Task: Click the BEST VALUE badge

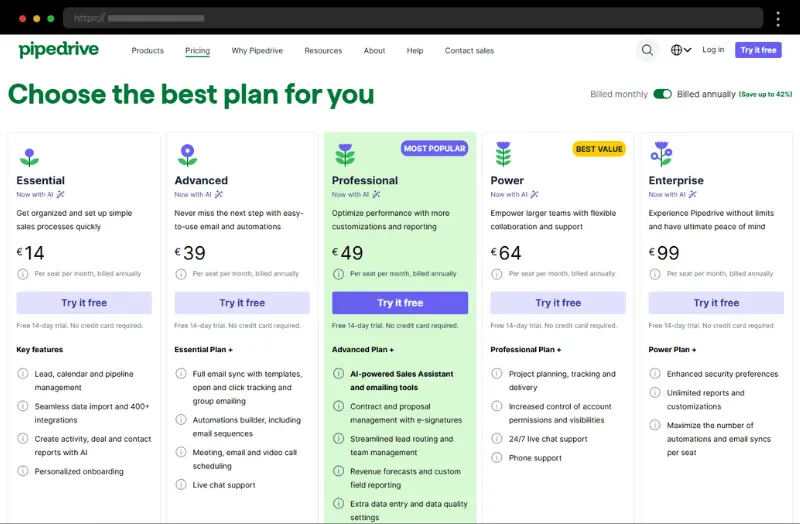Action: click(599, 149)
